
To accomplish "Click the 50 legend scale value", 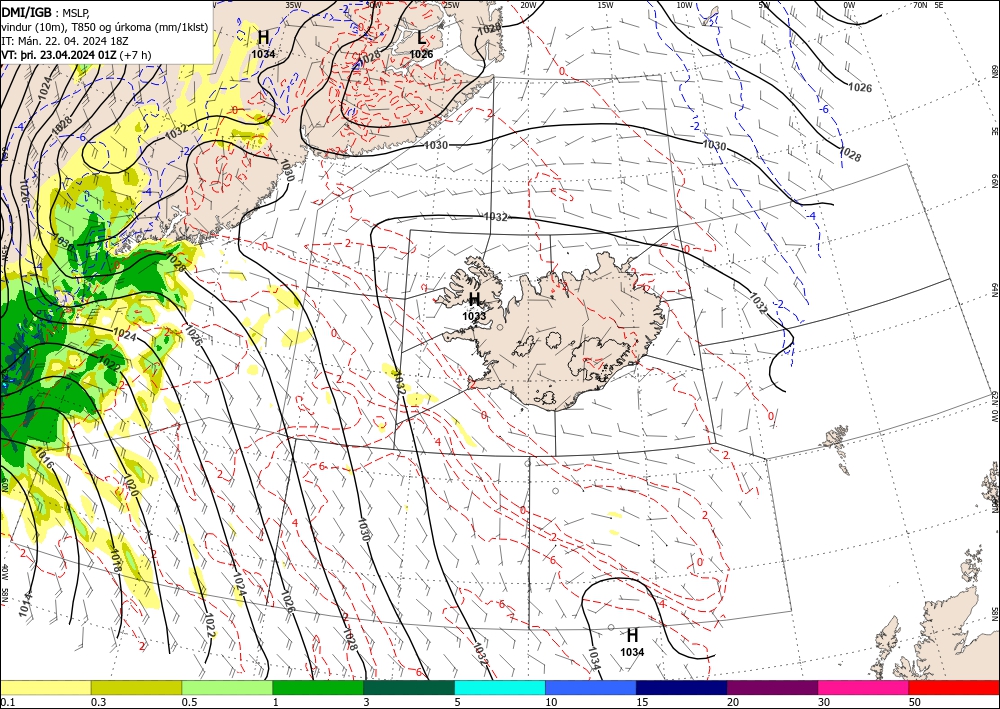I will click(915, 702).
